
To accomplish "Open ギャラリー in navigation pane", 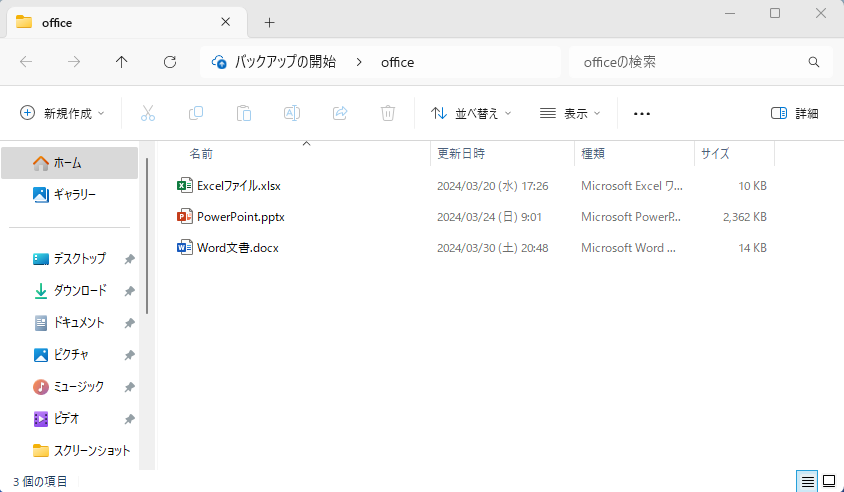I will click(x=69, y=194).
